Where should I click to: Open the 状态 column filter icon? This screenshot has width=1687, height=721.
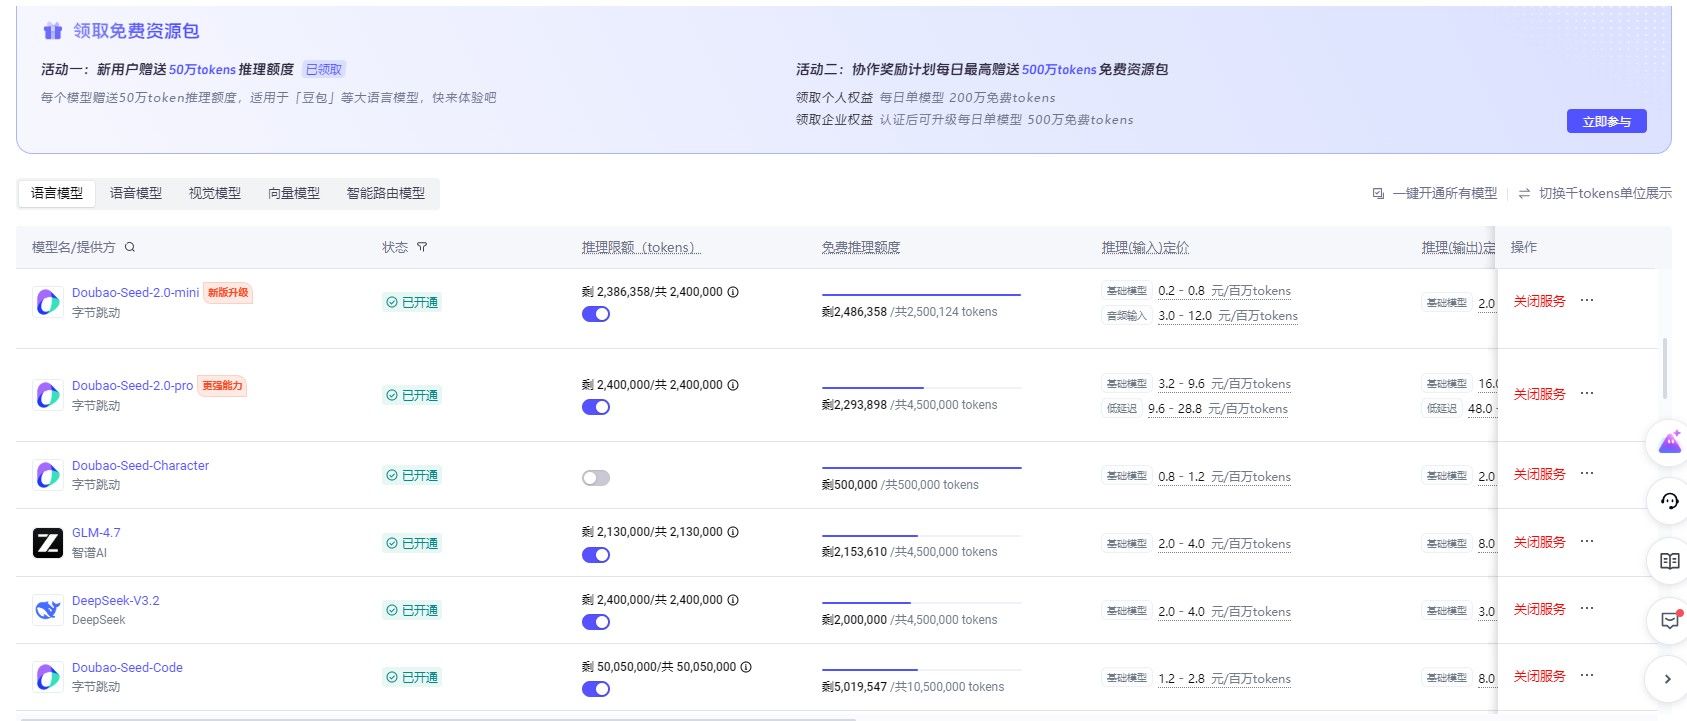tap(422, 247)
